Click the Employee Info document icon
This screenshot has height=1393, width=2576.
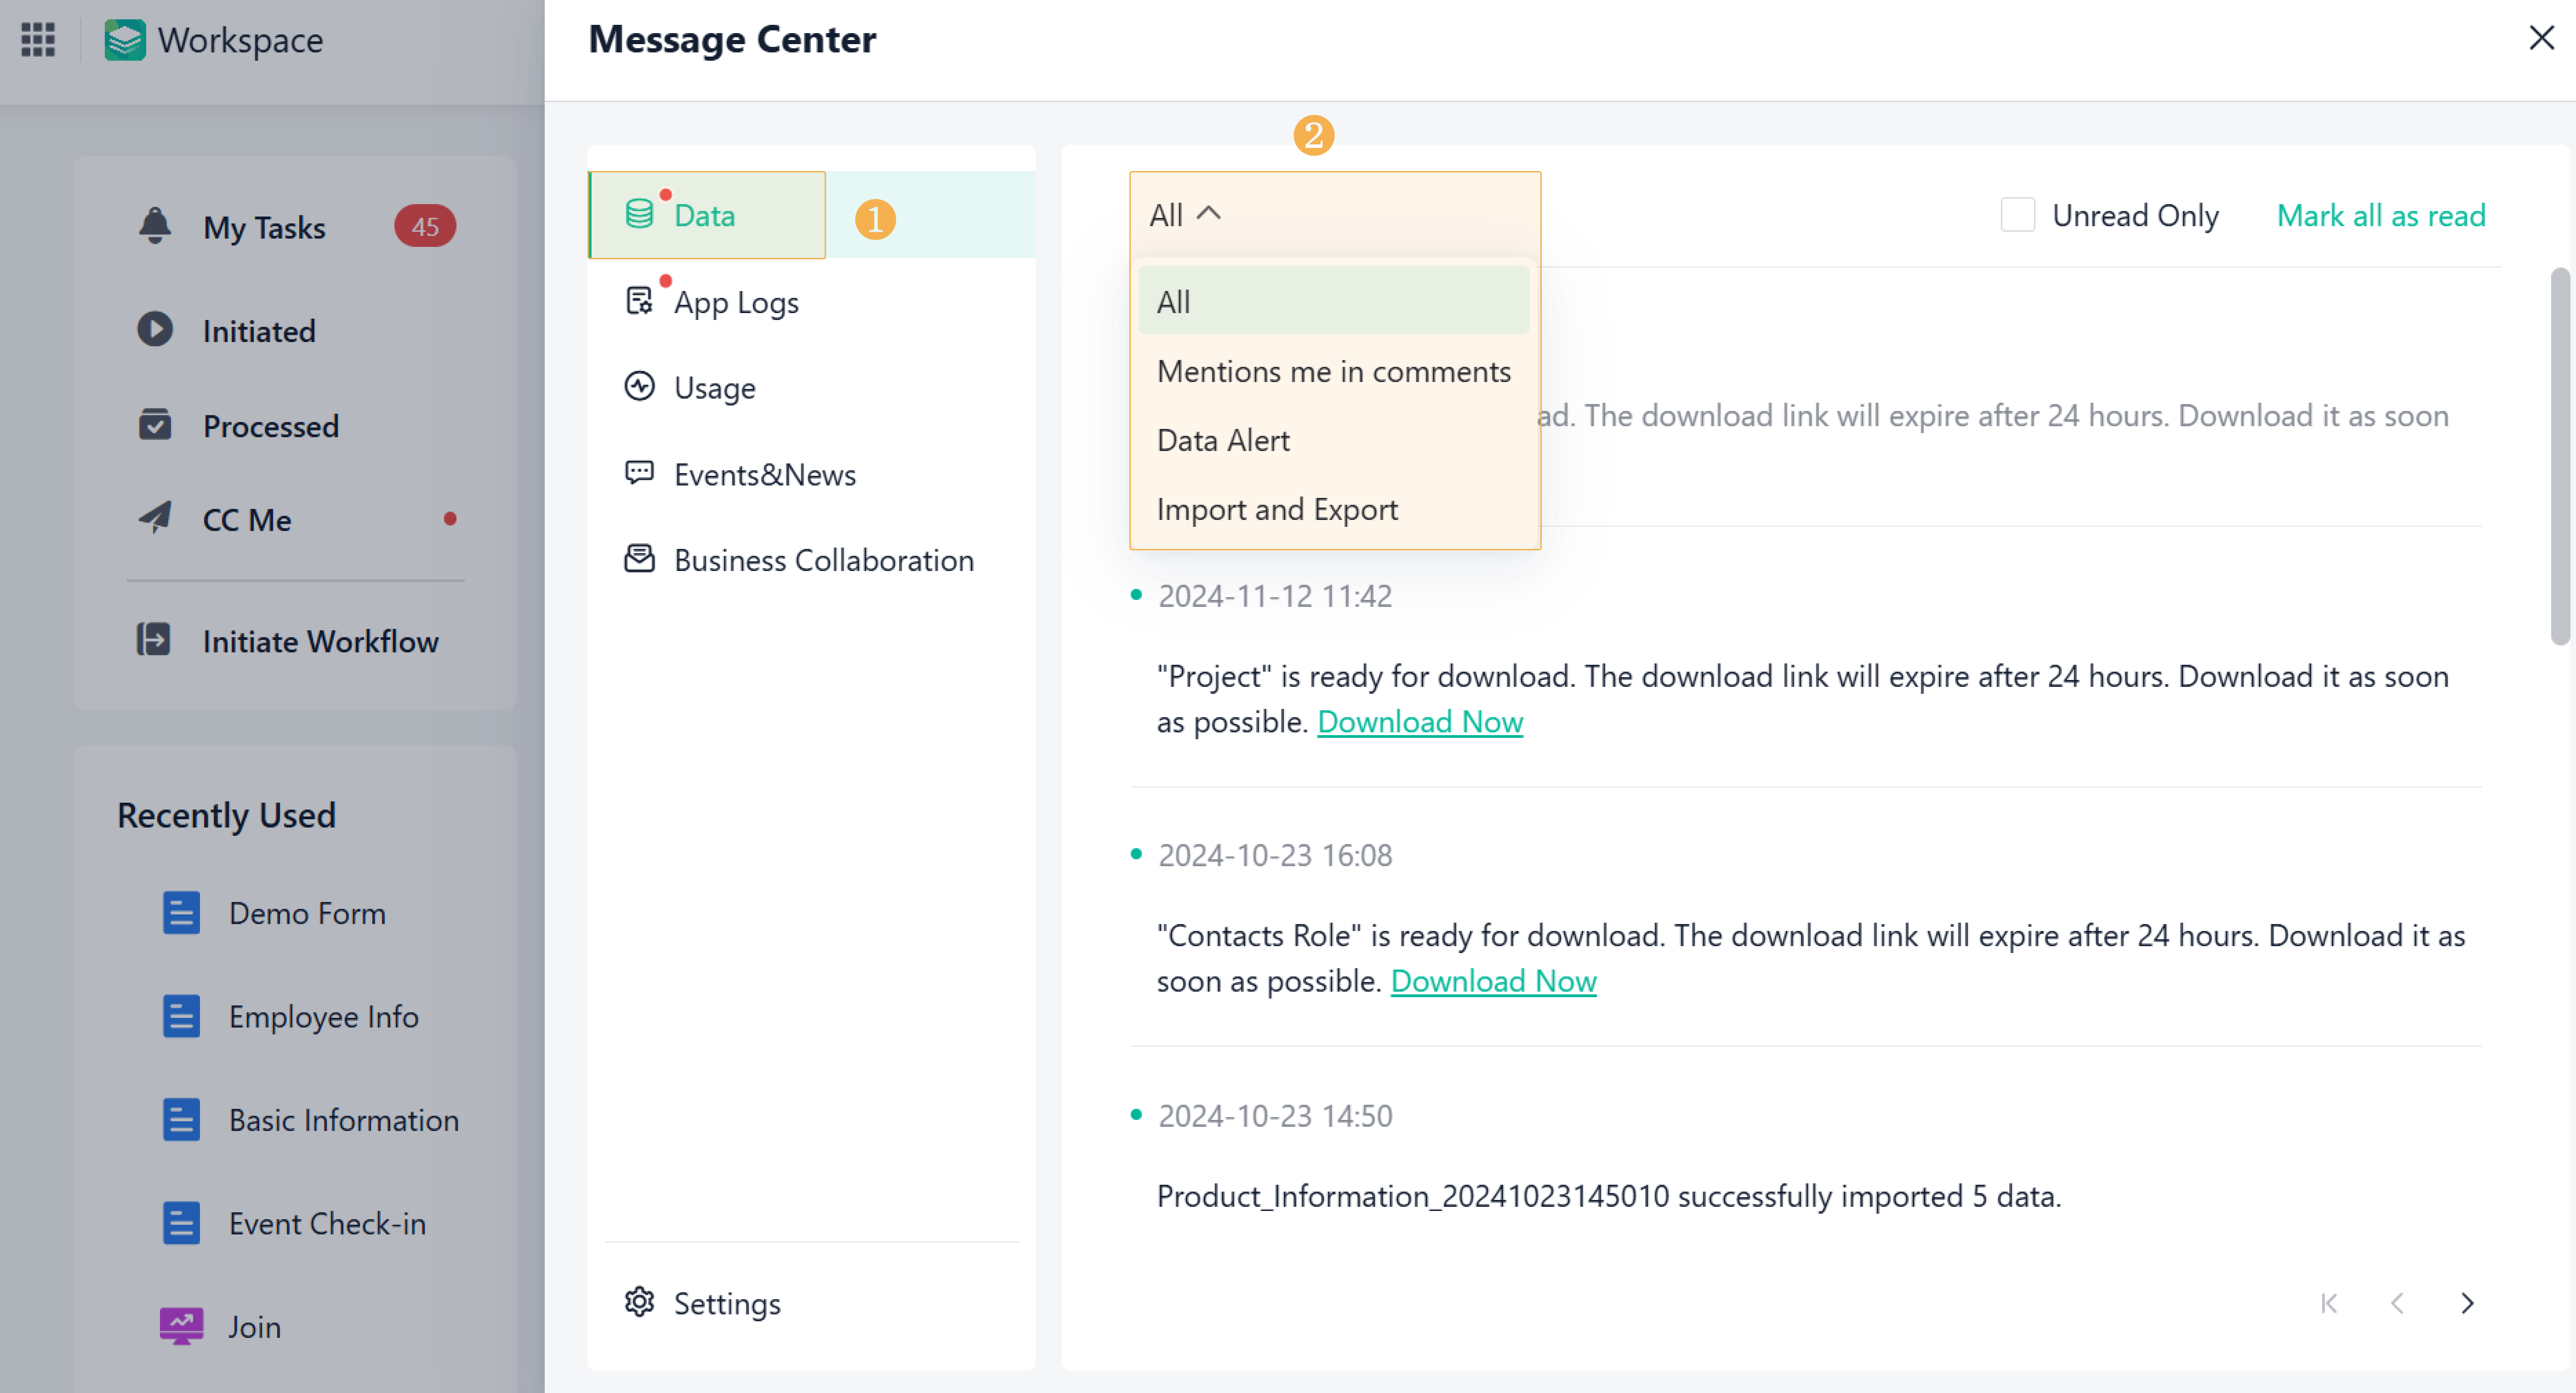point(181,1016)
